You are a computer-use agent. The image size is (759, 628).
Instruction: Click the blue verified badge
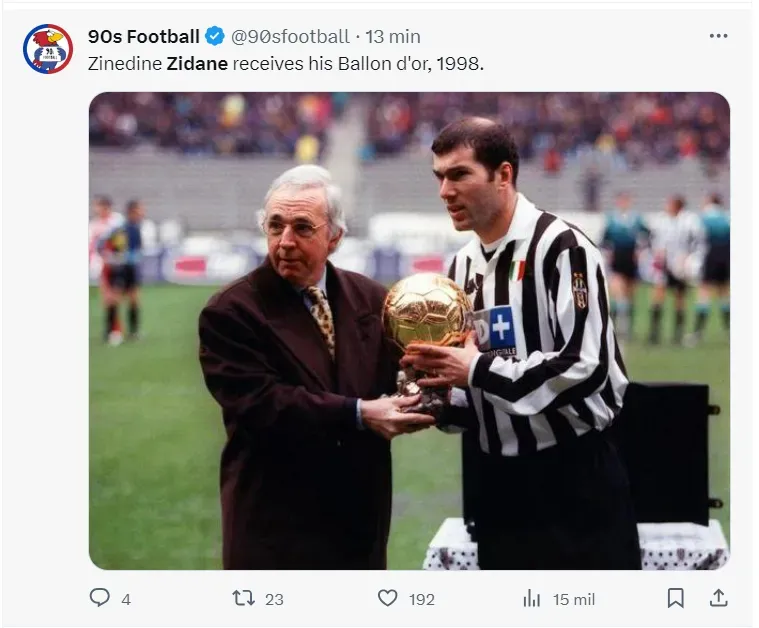click(x=214, y=37)
